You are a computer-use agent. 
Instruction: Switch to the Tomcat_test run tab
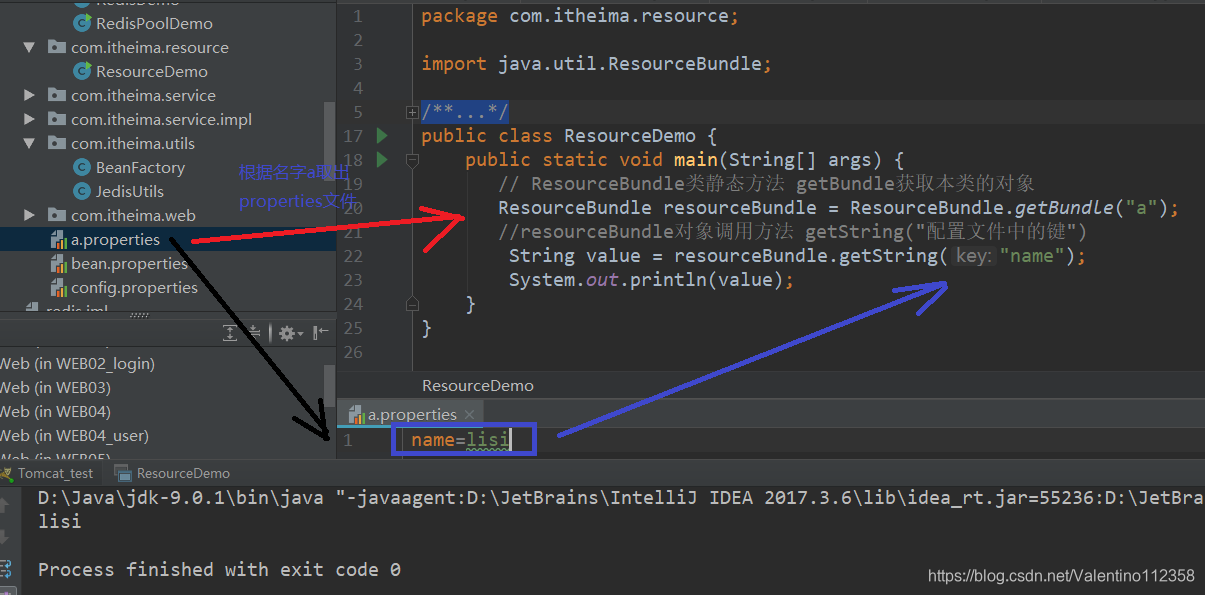(47, 473)
